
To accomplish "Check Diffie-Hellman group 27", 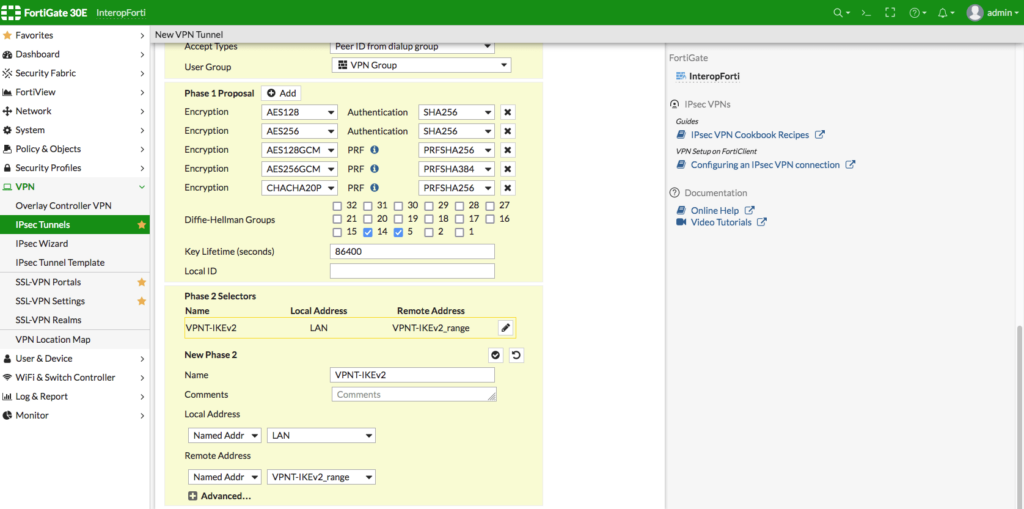I will coord(490,205).
